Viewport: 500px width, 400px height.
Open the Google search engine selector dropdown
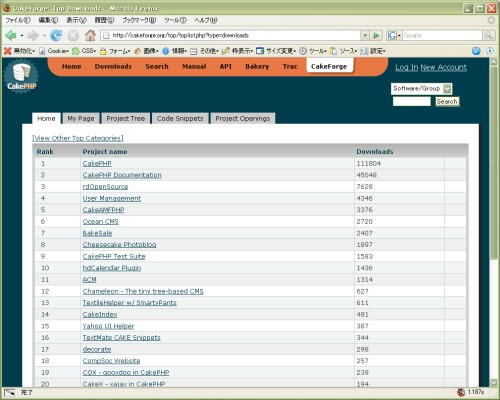tap(394, 35)
